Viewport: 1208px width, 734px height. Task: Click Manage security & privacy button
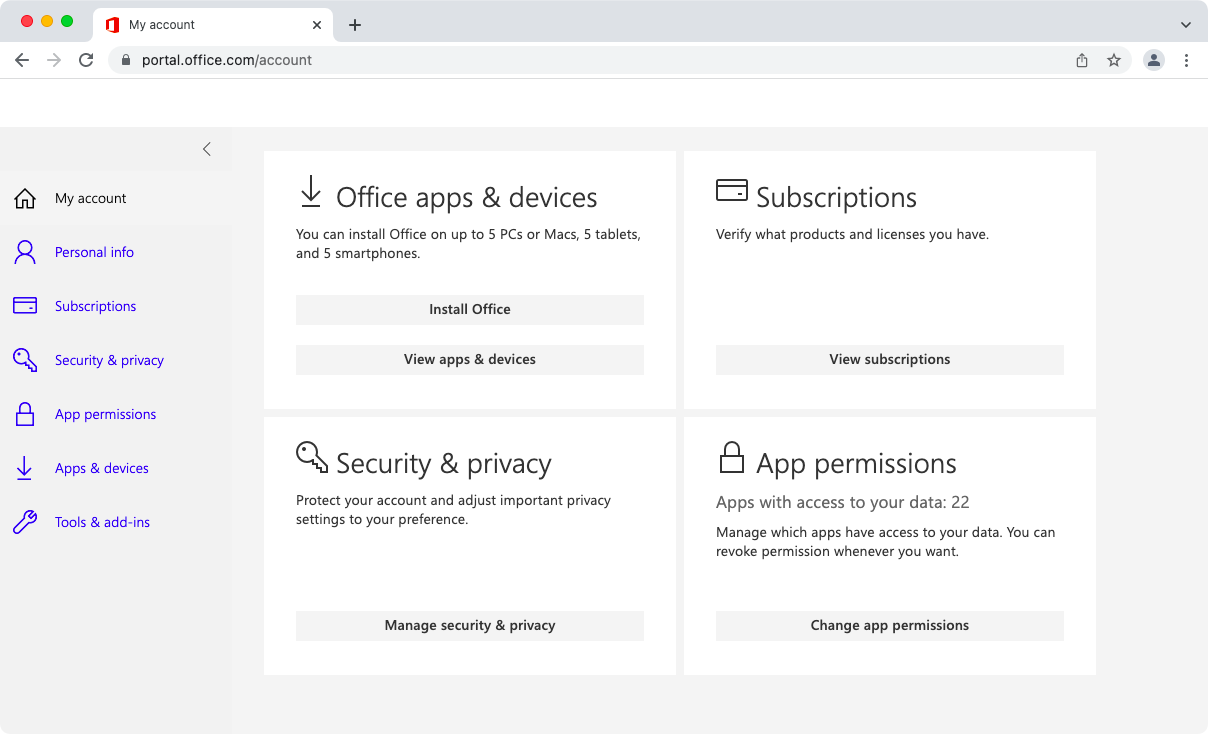[x=470, y=626]
